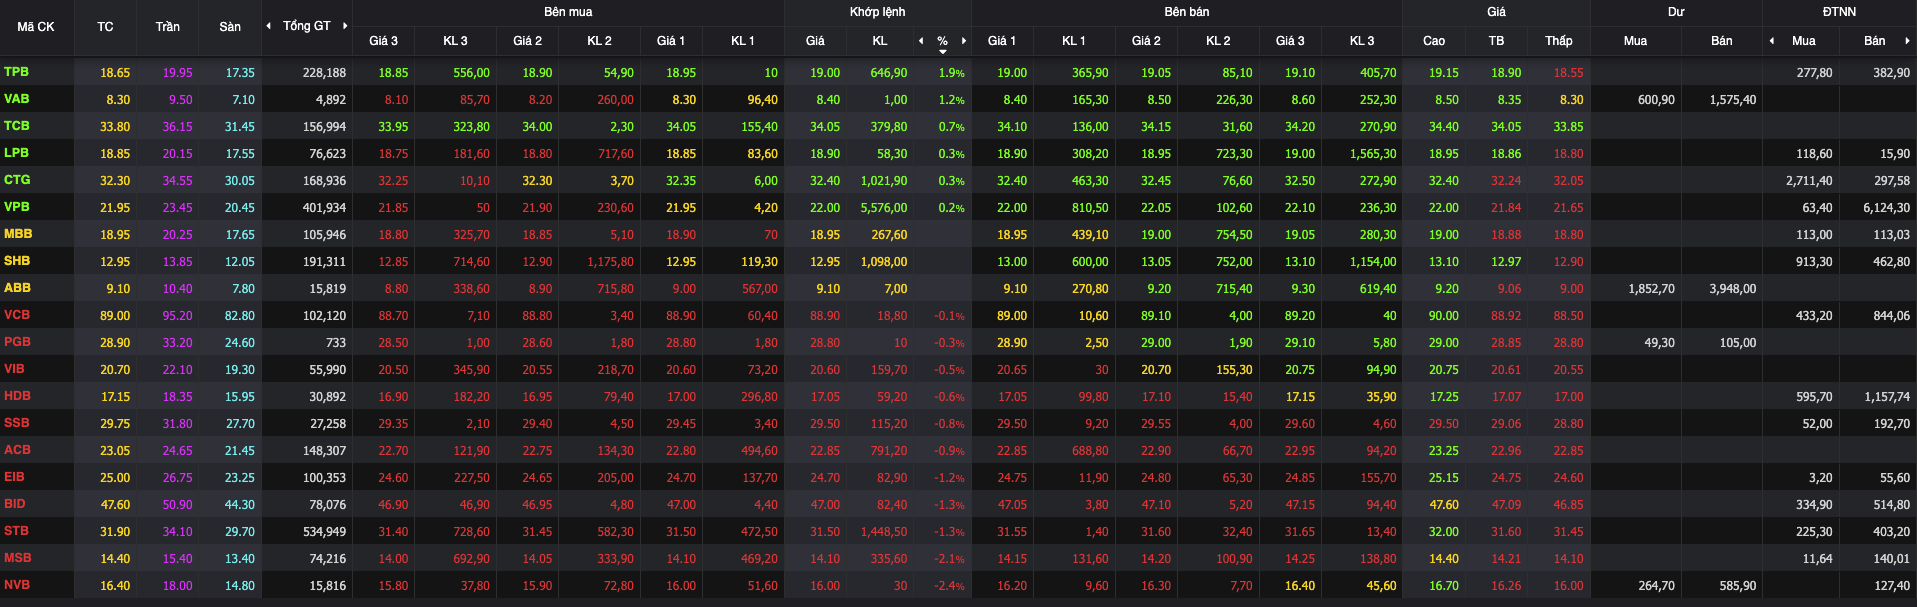Click HDB foreign sell value 1,157,74
Image resolution: width=1917 pixels, height=607 pixels.
[1886, 397]
